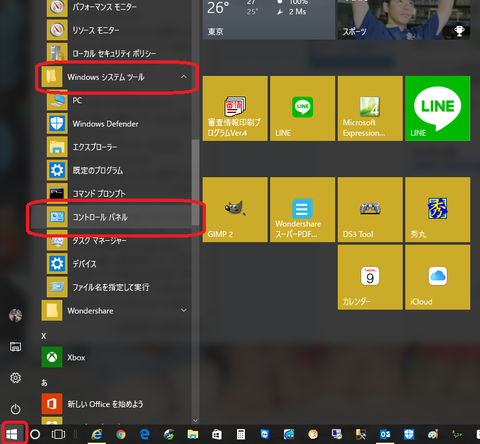The width and height of the screenshot is (480, 444).
Task: Click the app list scroll down arrow
Action: click(x=195, y=421)
